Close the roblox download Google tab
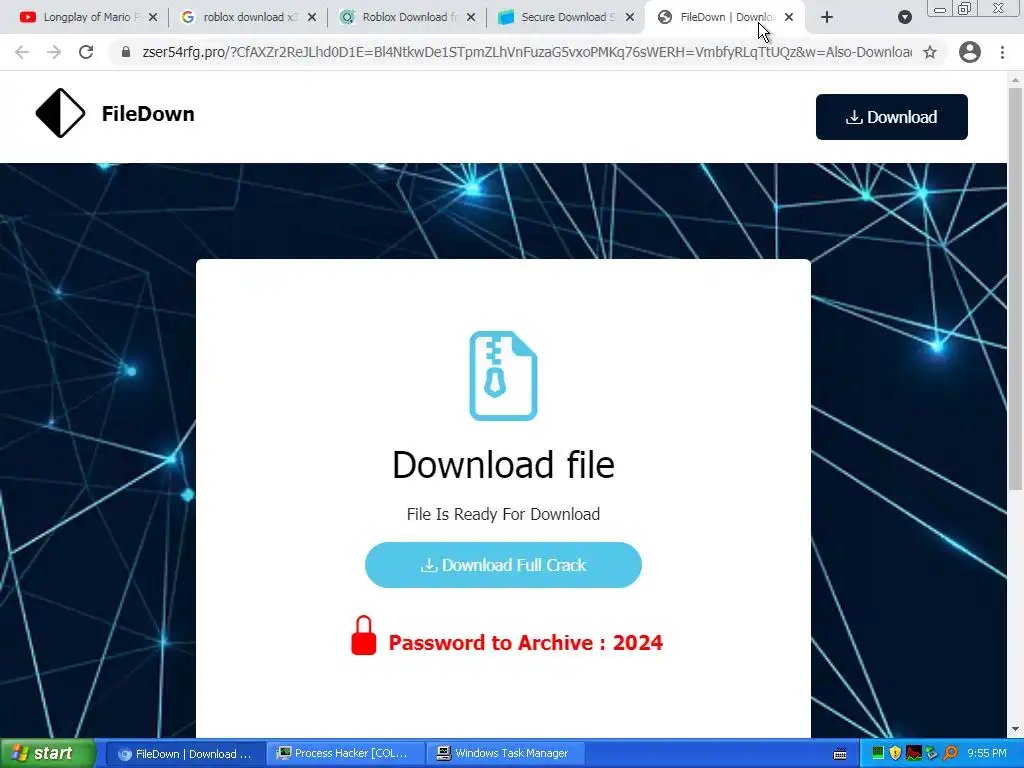 coord(312,18)
